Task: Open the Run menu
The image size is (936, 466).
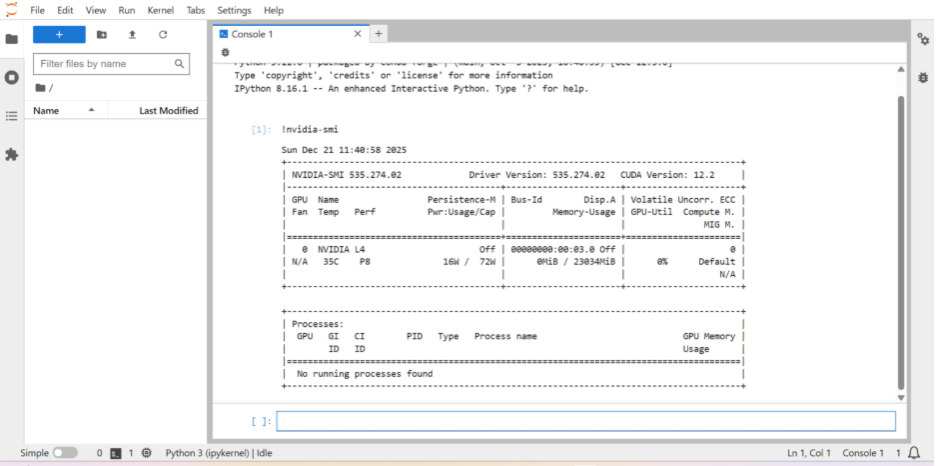Action: pos(127,10)
